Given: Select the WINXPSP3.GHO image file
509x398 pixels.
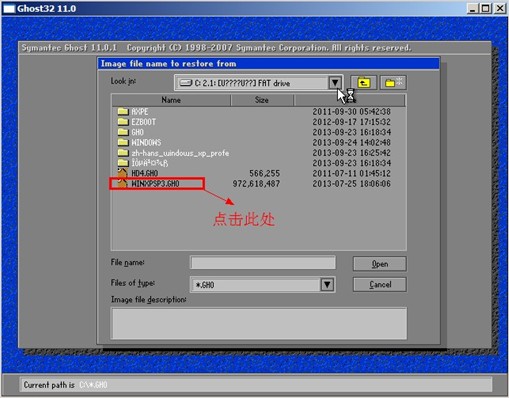Looking at the screenshot, I should coord(149,183).
